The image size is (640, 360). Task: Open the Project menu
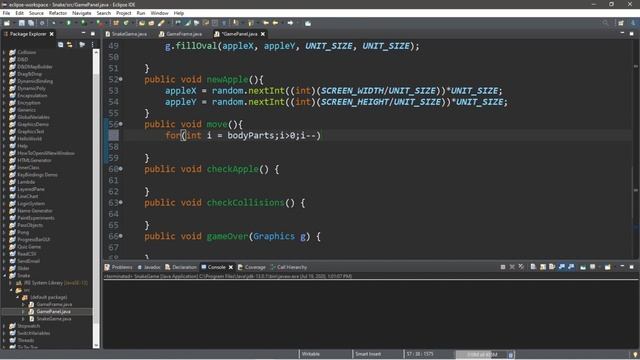(x=124, y=13)
